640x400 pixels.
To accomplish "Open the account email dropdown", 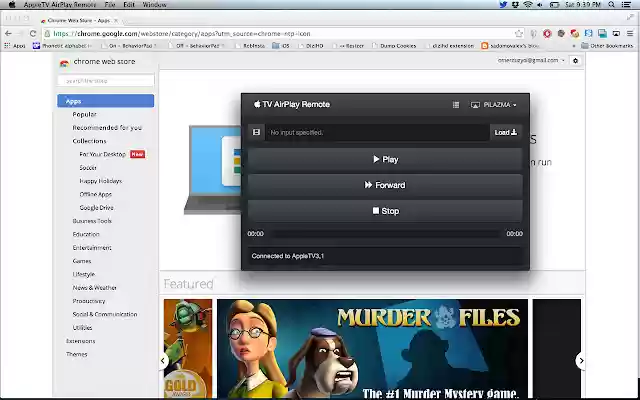I will click(x=531, y=60).
